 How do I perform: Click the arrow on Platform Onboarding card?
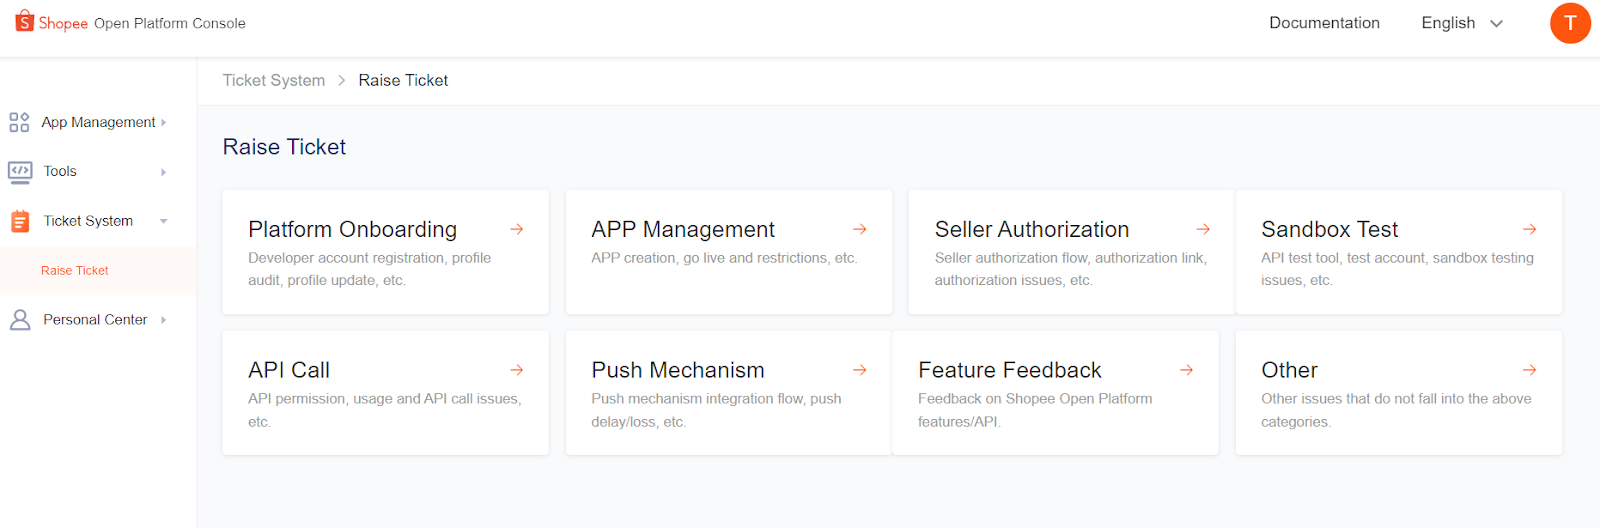pos(517,229)
